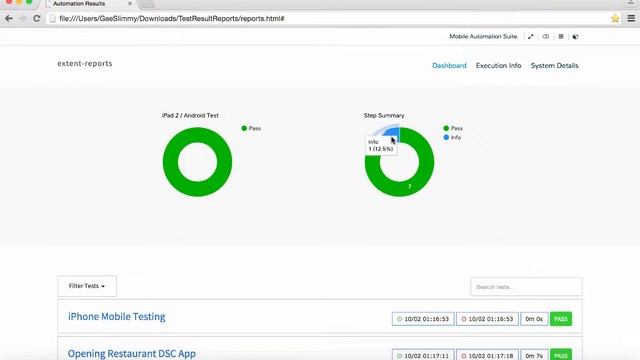The height and width of the screenshot is (360, 640).
Task: Toggle Pass legend in iPad 2 / Android Test chart
Action: click(x=251, y=128)
